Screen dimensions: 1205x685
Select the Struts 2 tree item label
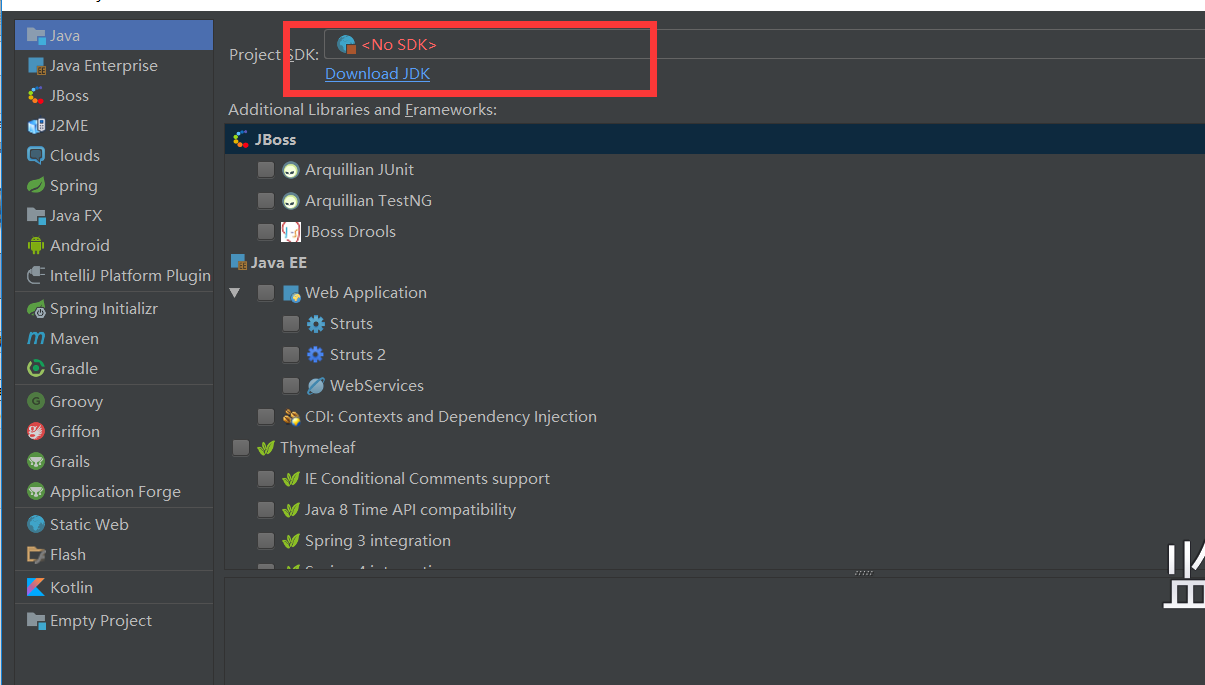357,355
